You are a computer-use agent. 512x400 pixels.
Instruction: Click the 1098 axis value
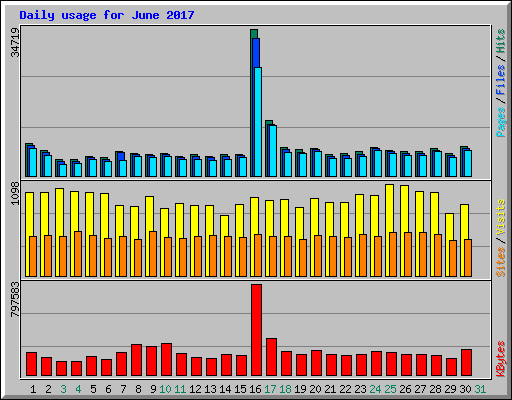[15, 193]
